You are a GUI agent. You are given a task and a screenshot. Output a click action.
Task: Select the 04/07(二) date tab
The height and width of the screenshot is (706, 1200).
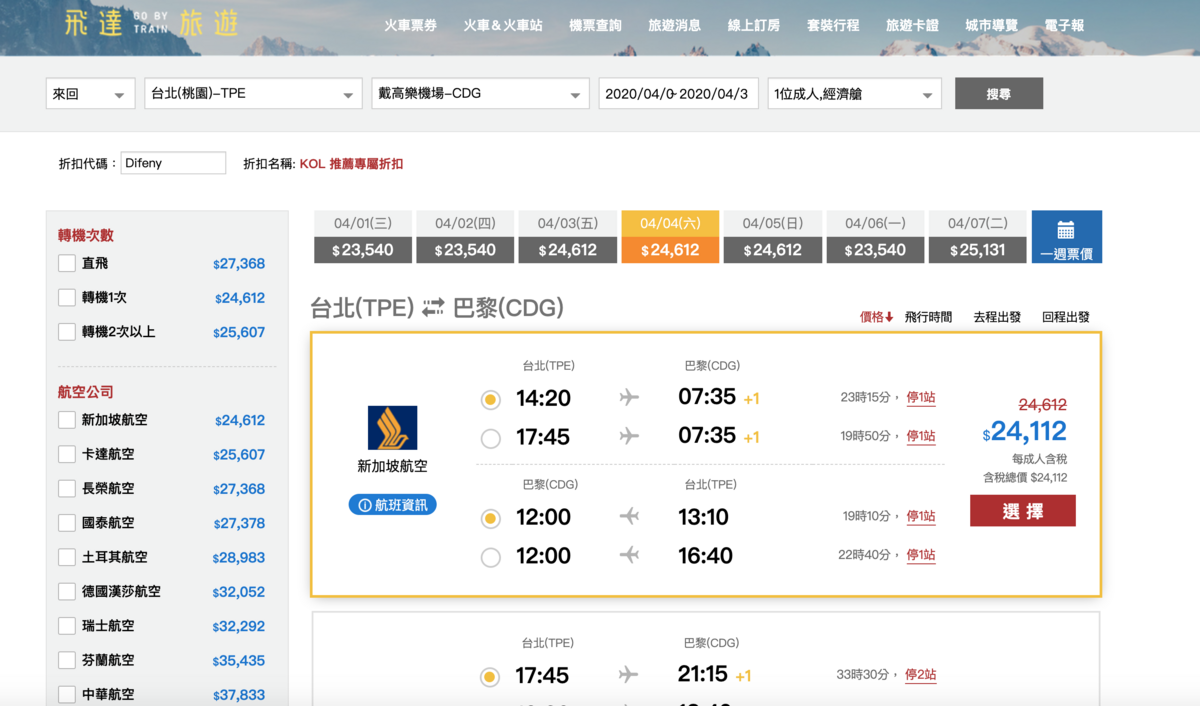coord(978,237)
